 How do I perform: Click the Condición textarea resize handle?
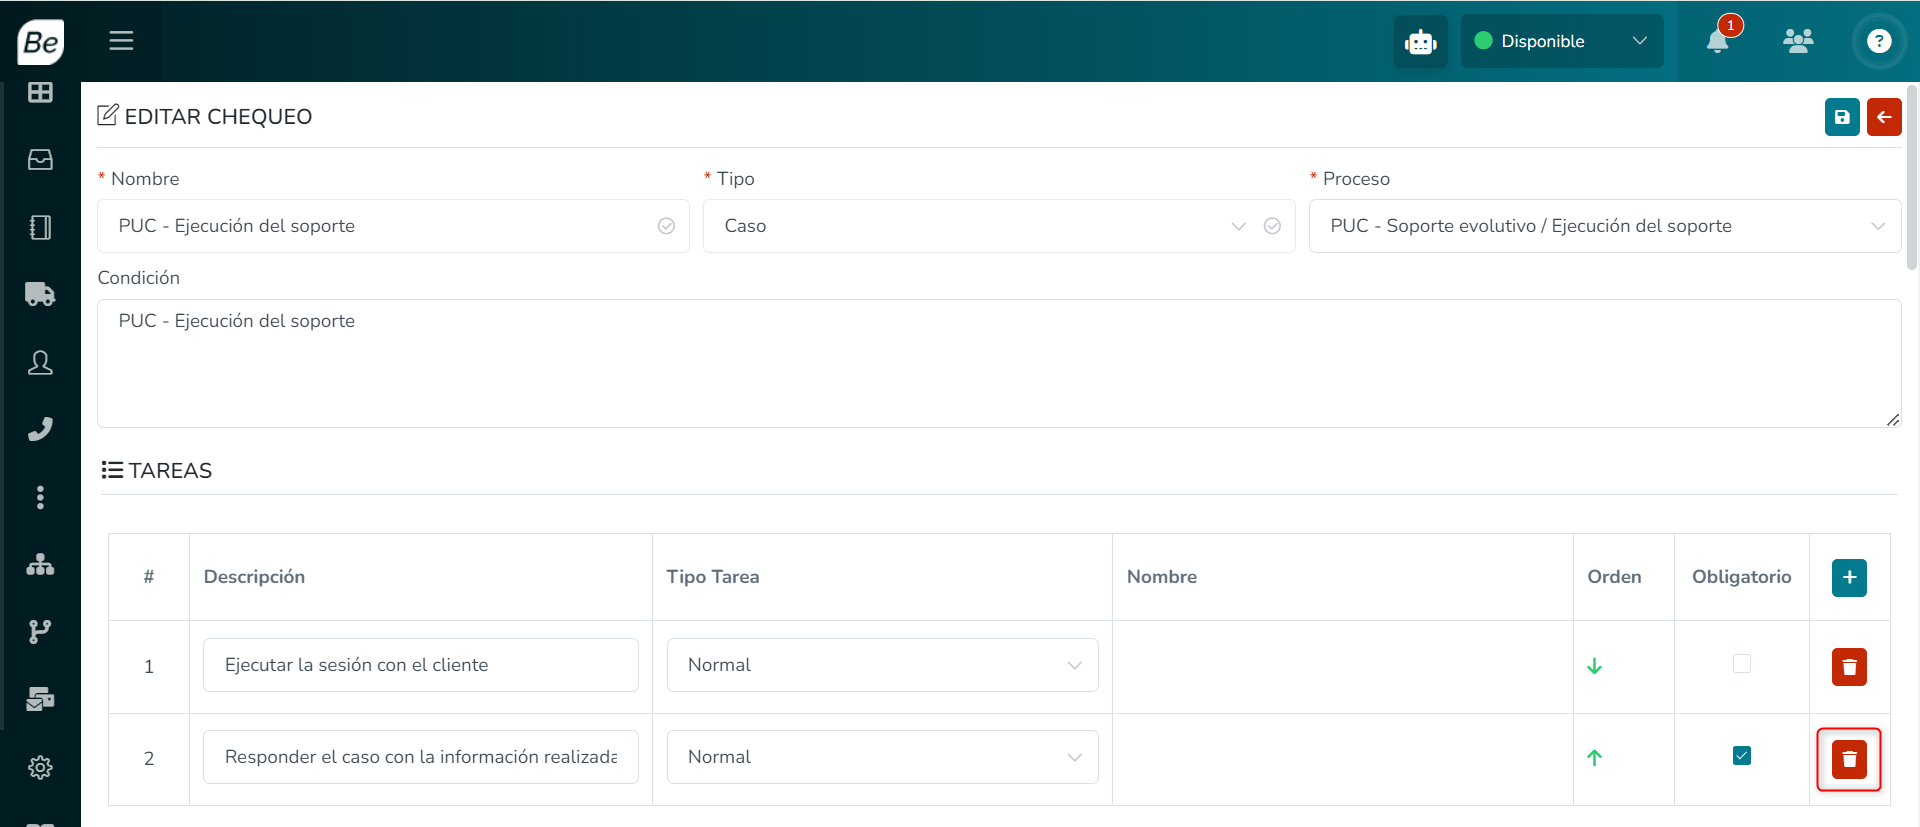tap(1892, 420)
